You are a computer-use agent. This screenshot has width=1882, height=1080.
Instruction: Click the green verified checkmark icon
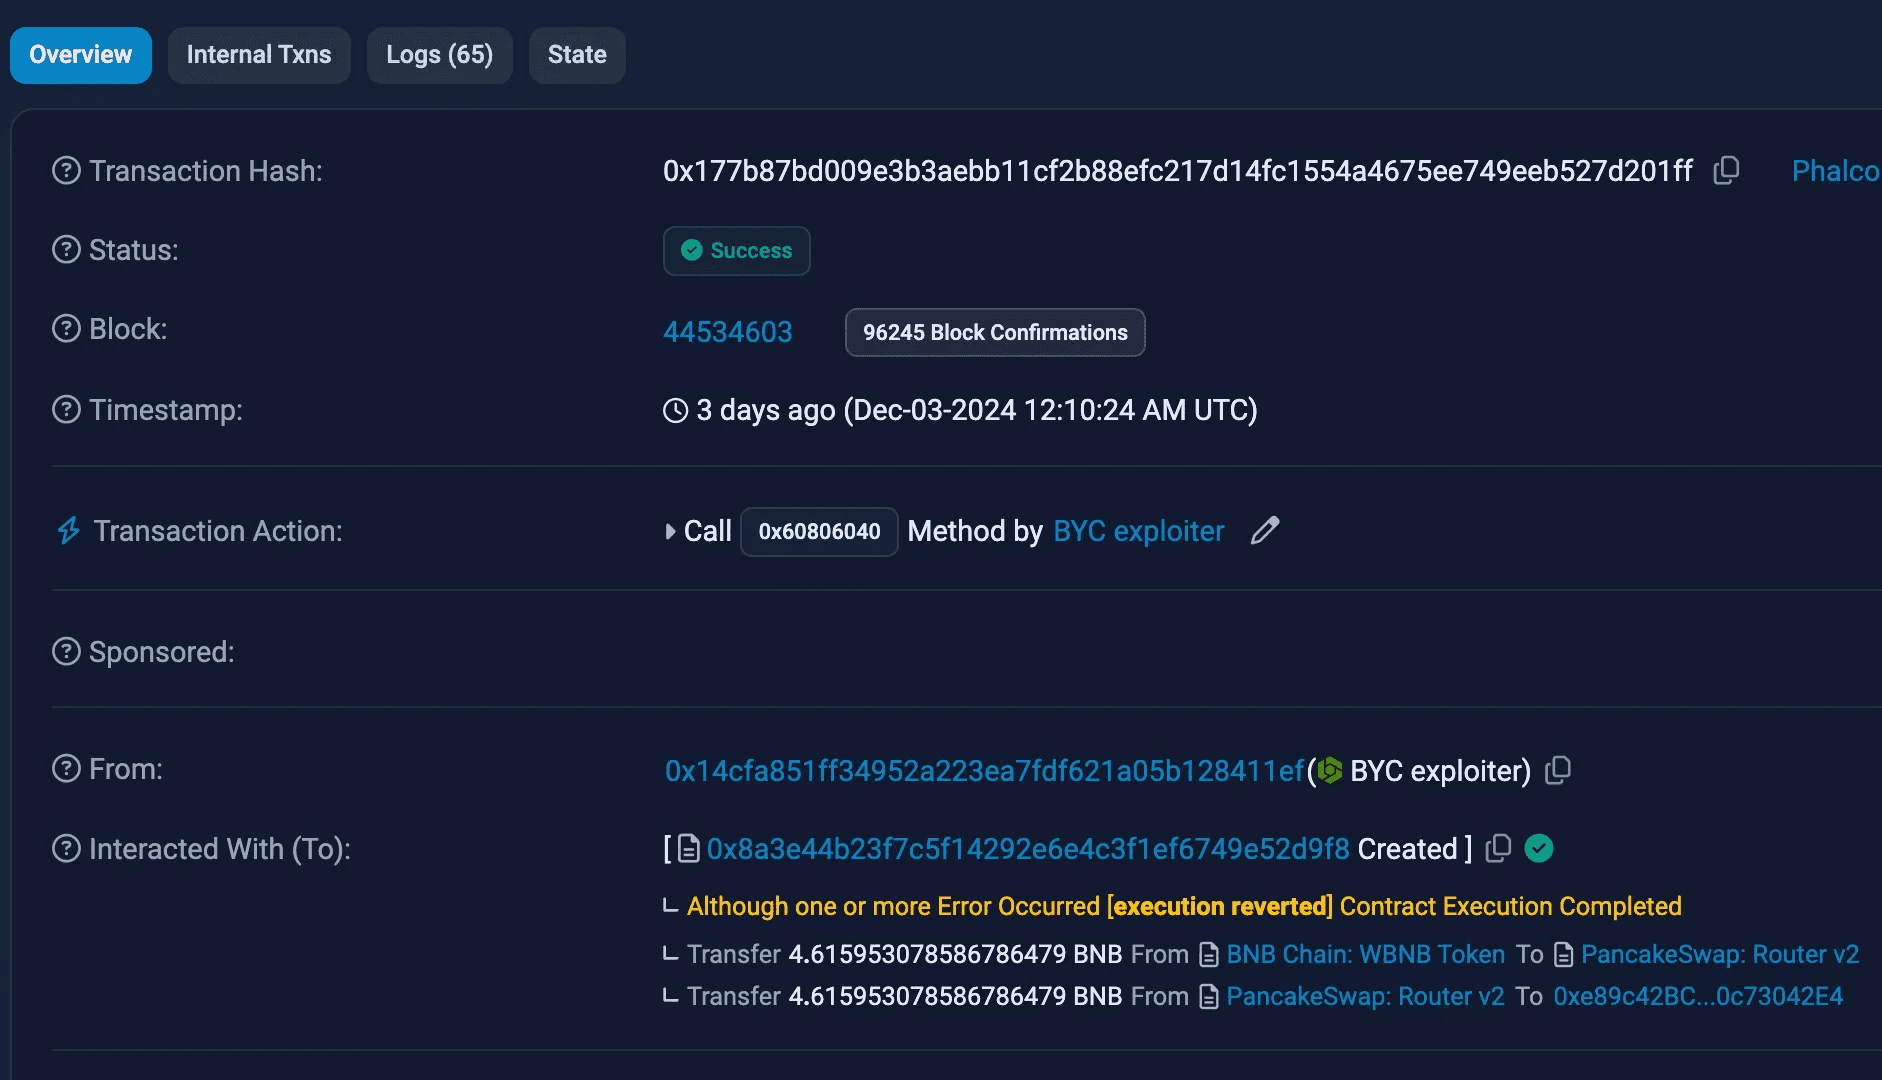(x=1539, y=848)
